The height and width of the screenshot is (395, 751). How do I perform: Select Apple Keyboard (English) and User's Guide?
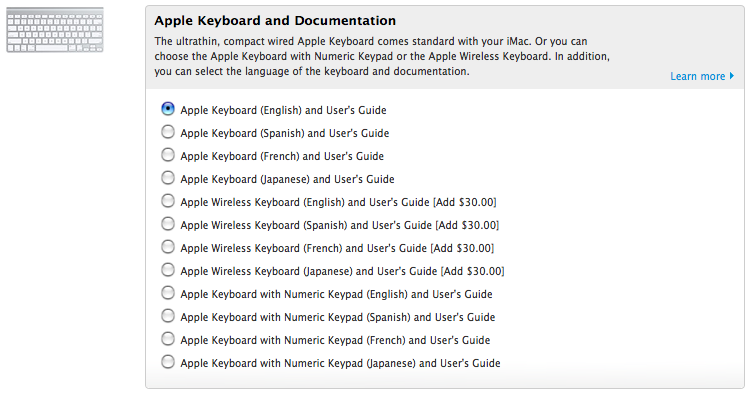coord(168,109)
